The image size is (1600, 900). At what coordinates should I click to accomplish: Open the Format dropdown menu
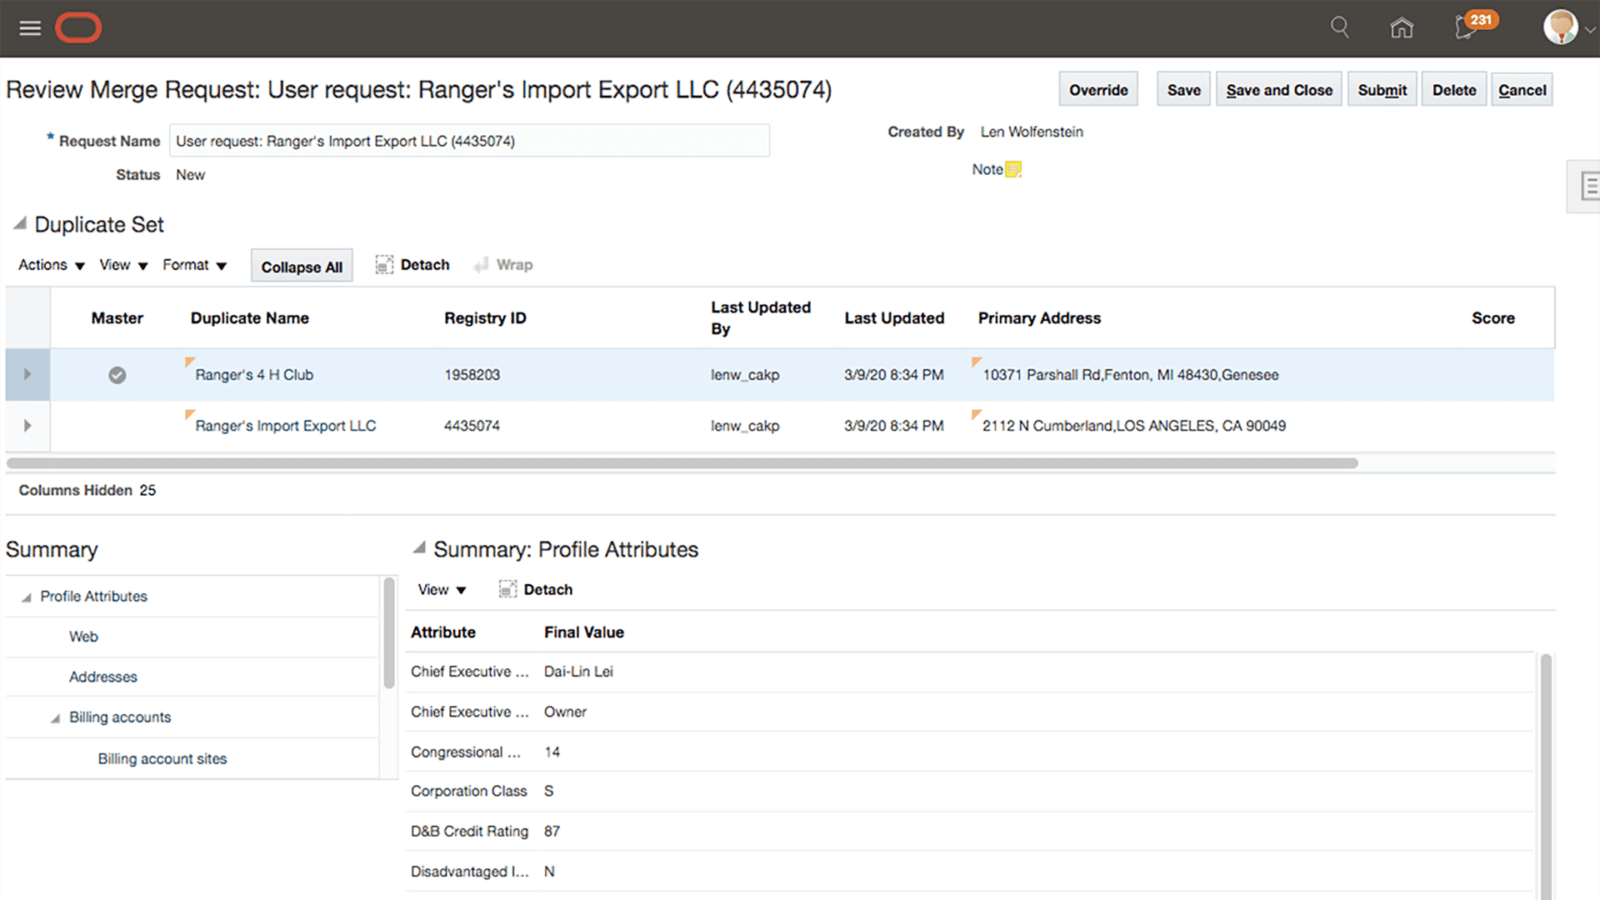pos(195,265)
